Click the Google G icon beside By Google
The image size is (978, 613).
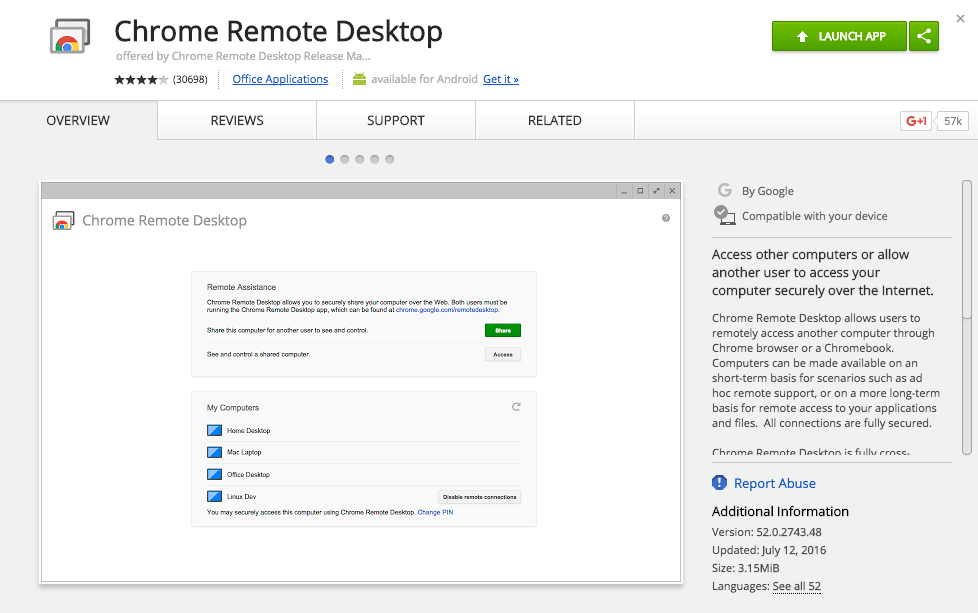tap(724, 190)
